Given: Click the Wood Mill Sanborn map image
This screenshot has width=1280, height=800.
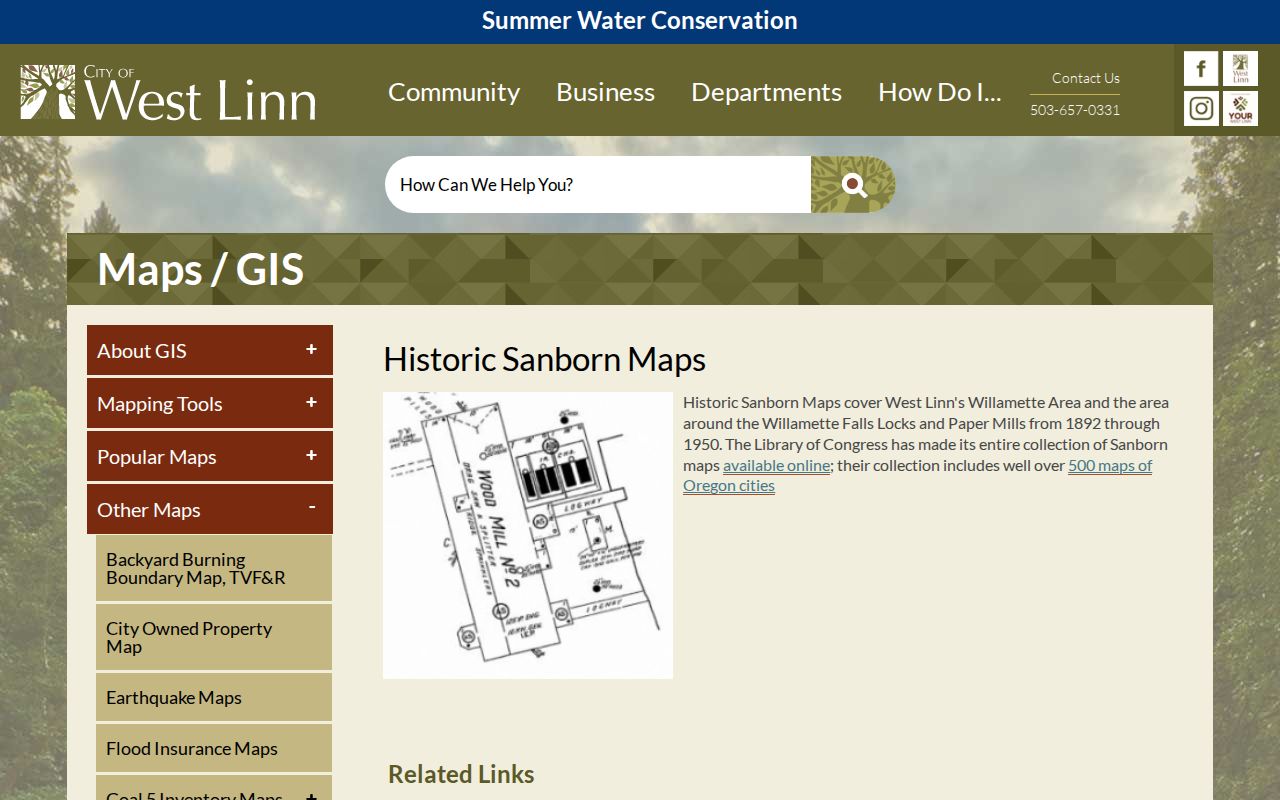Looking at the screenshot, I should point(528,535).
